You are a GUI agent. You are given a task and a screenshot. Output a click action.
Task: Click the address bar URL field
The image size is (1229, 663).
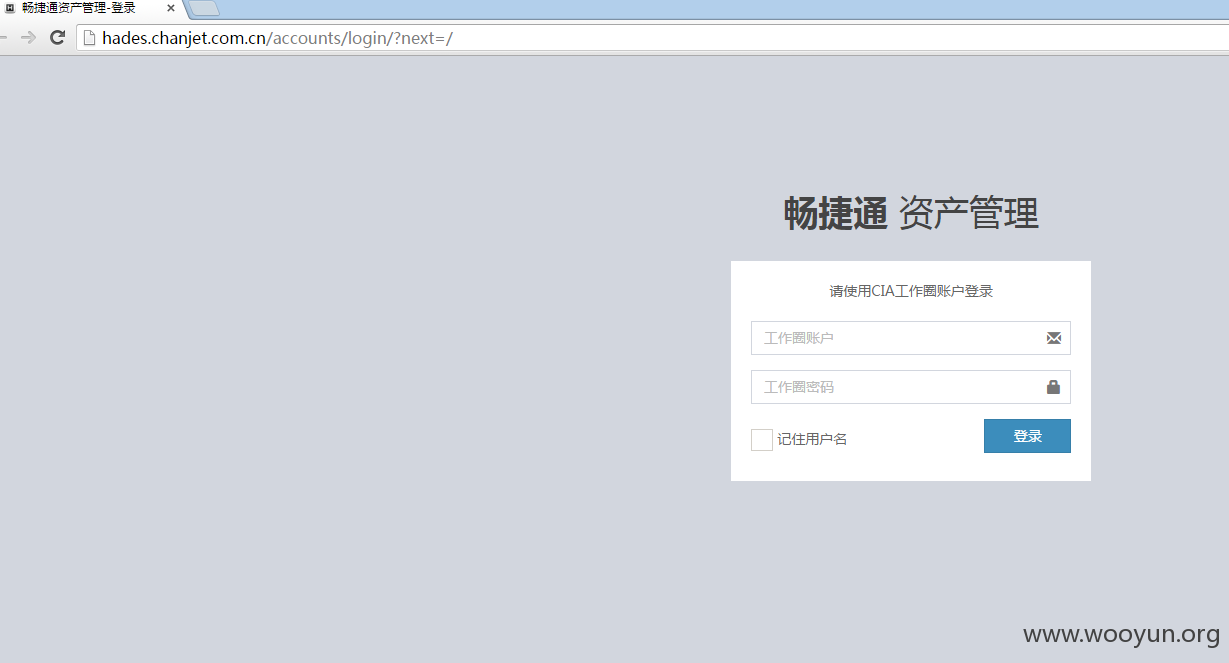[x=650, y=38]
